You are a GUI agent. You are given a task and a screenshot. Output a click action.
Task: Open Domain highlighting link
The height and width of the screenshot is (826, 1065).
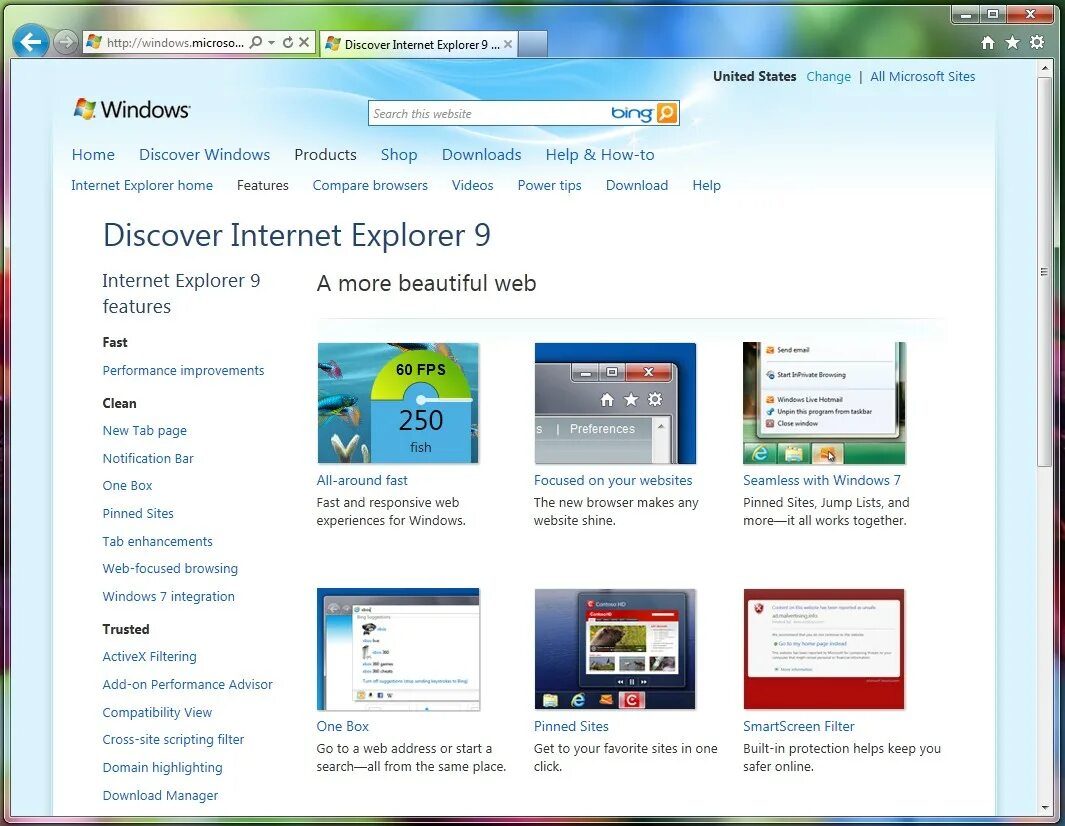click(162, 767)
